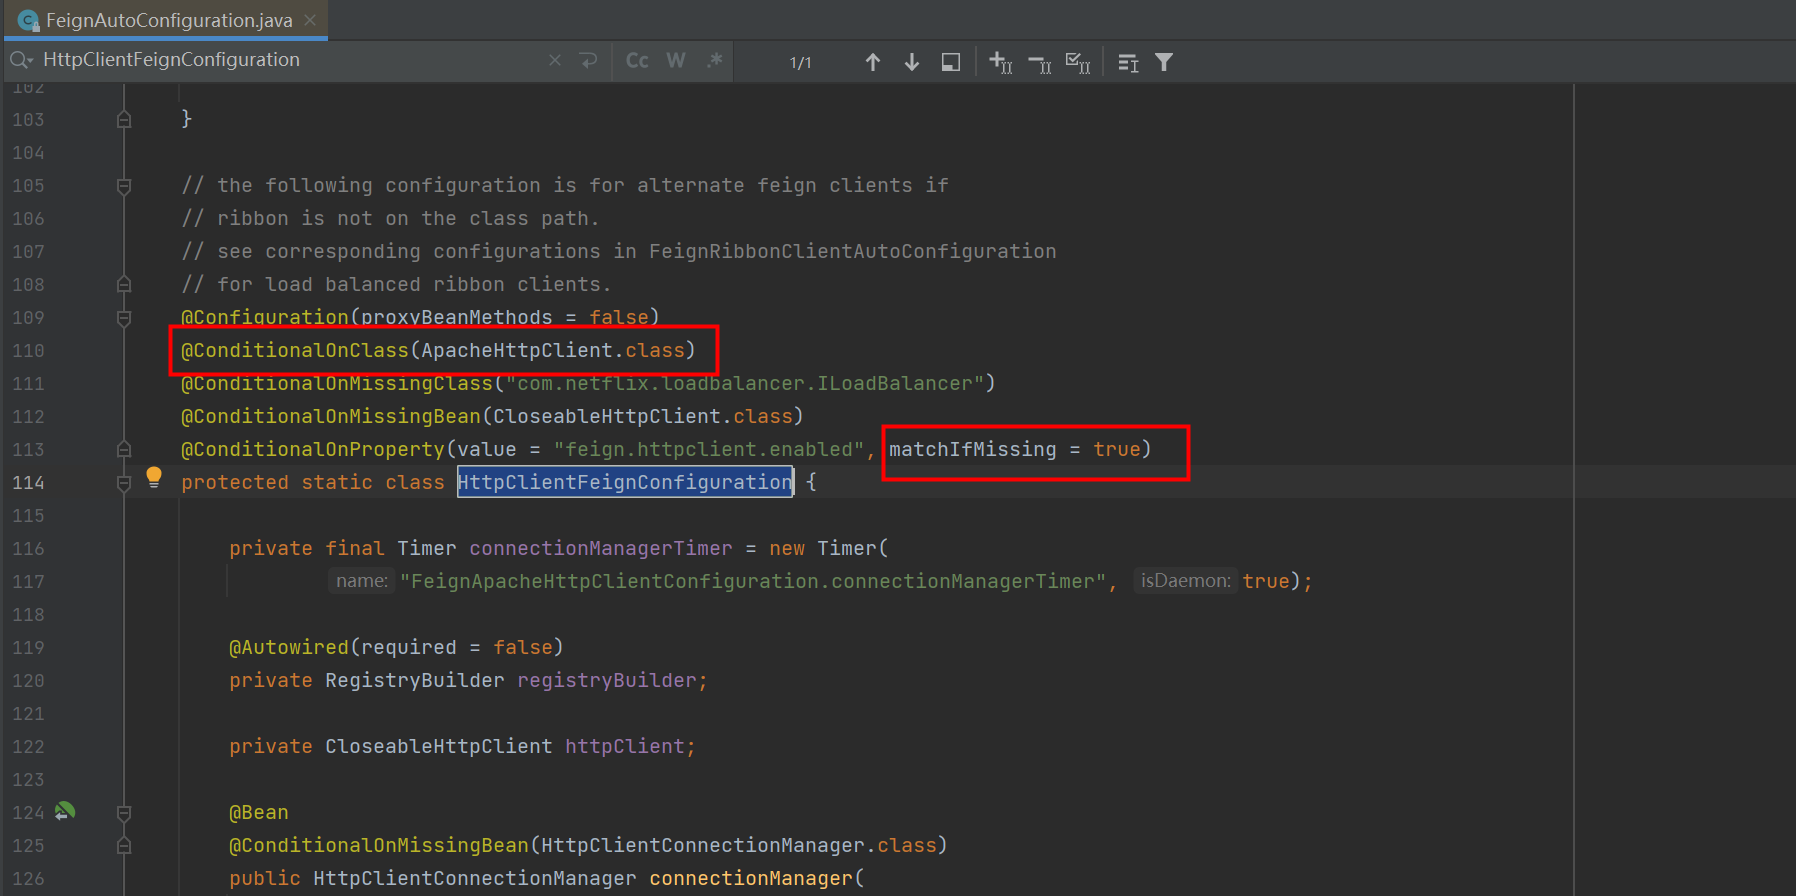
Task: Click the Java class icon on the tab
Action: pos(28,20)
